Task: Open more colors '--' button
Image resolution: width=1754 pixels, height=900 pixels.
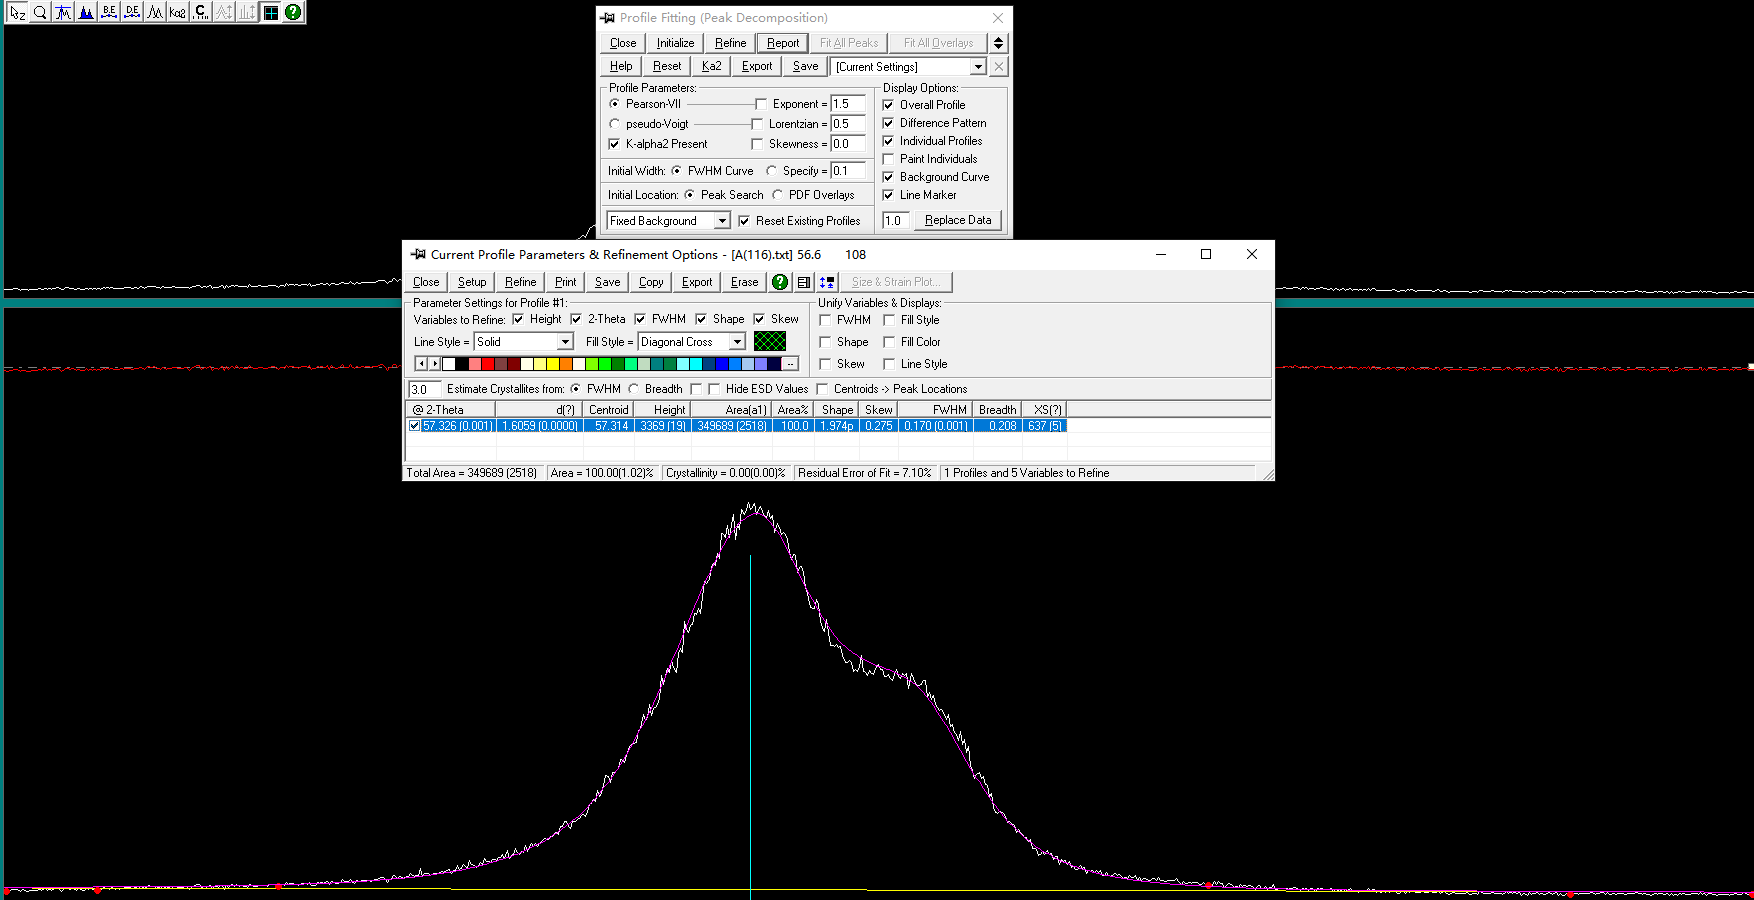Action: [791, 364]
